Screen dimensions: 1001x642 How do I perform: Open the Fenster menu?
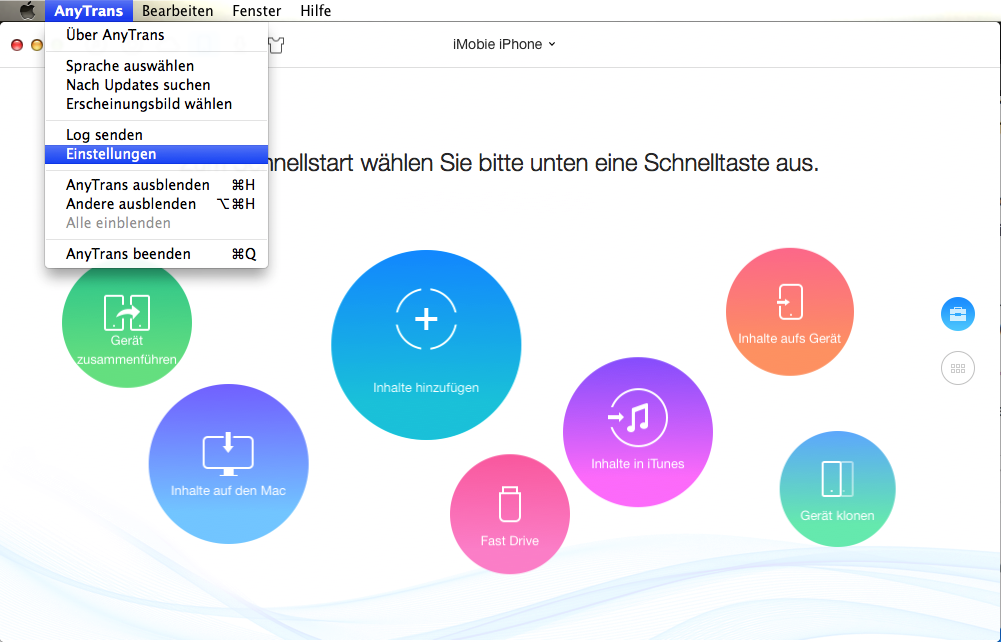(257, 10)
